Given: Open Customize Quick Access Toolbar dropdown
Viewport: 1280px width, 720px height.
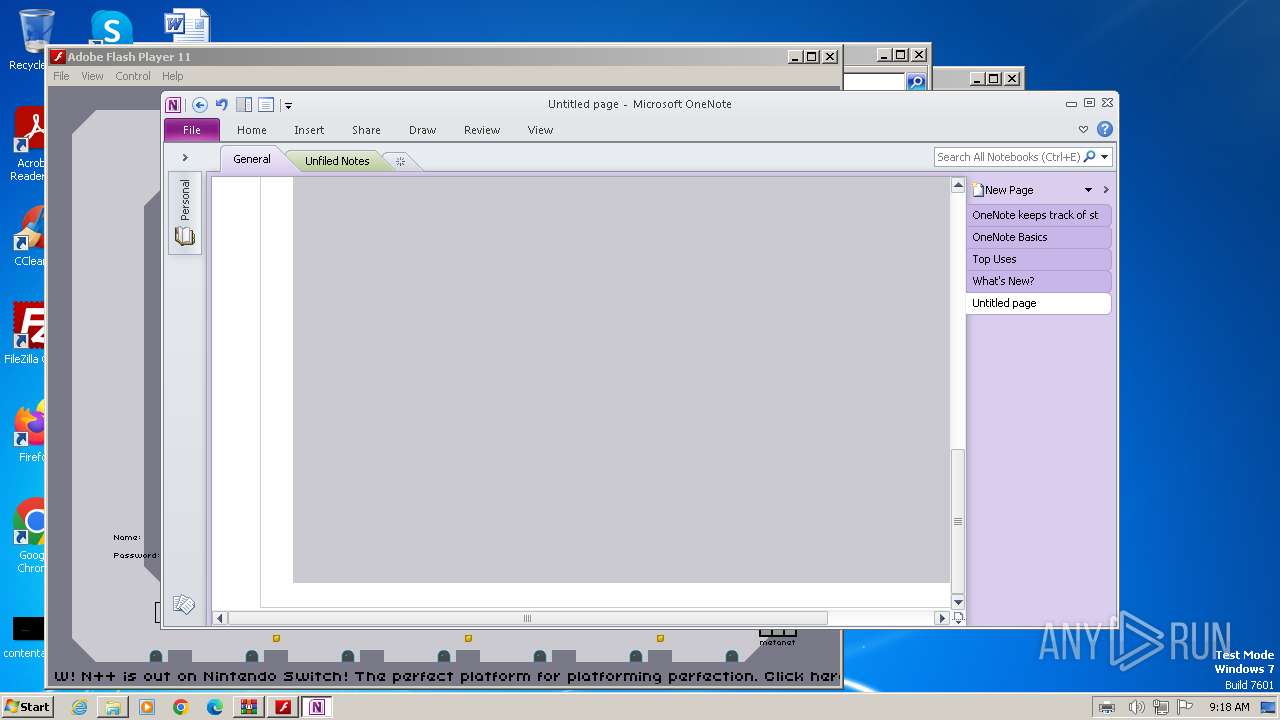Looking at the screenshot, I should [287, 105].
